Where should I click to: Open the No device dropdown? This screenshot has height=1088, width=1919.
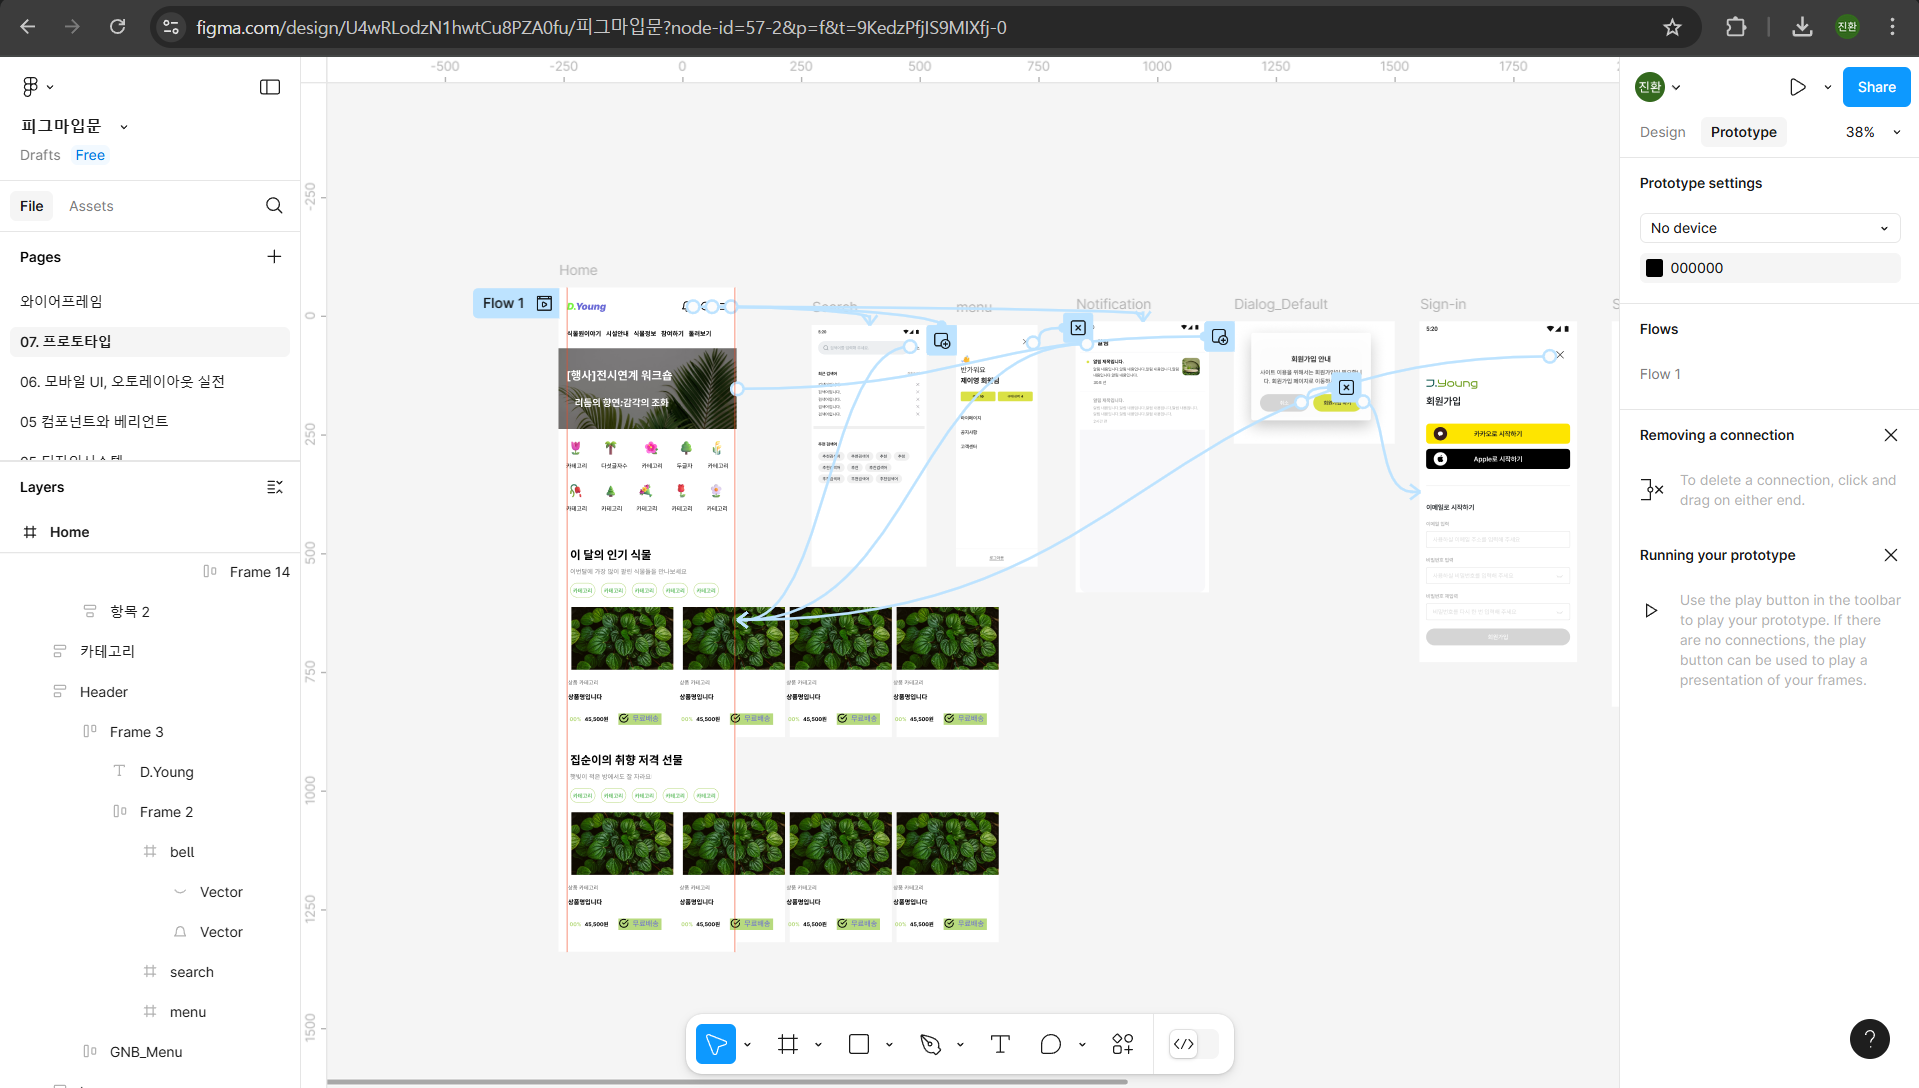[1769, 228]
